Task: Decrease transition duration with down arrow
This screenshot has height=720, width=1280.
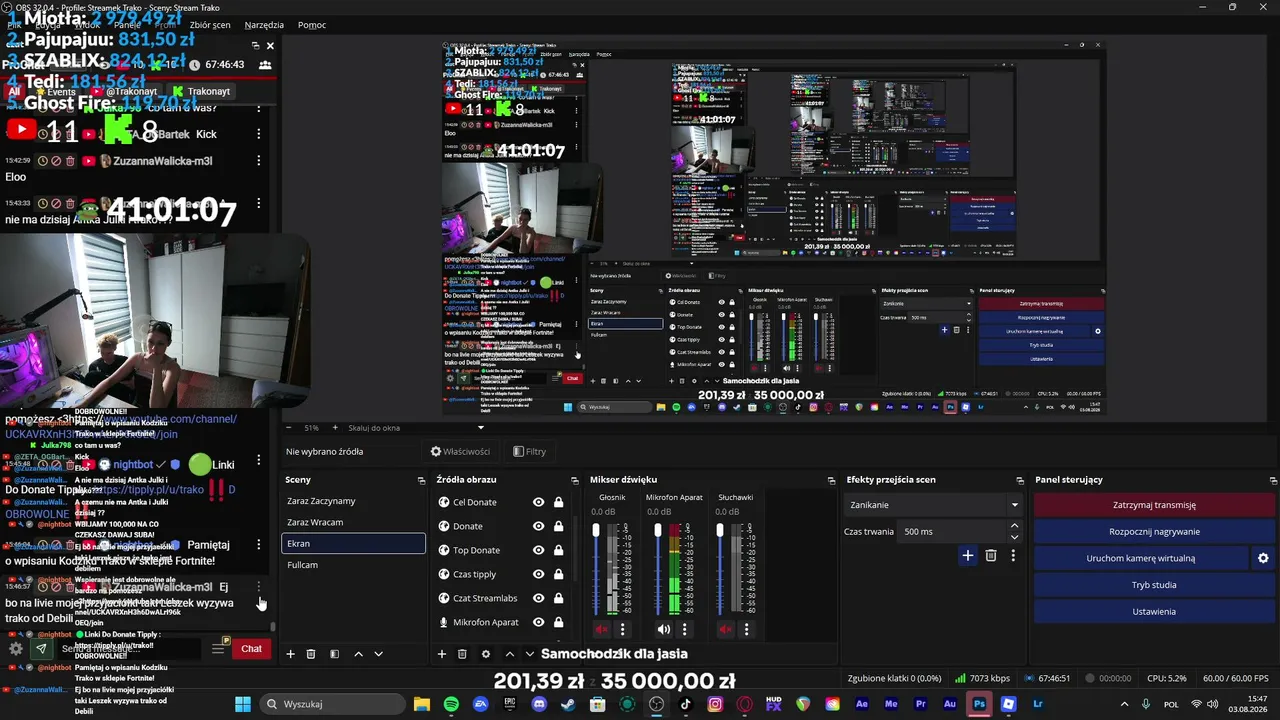Action: click(x=1014, y=537)
